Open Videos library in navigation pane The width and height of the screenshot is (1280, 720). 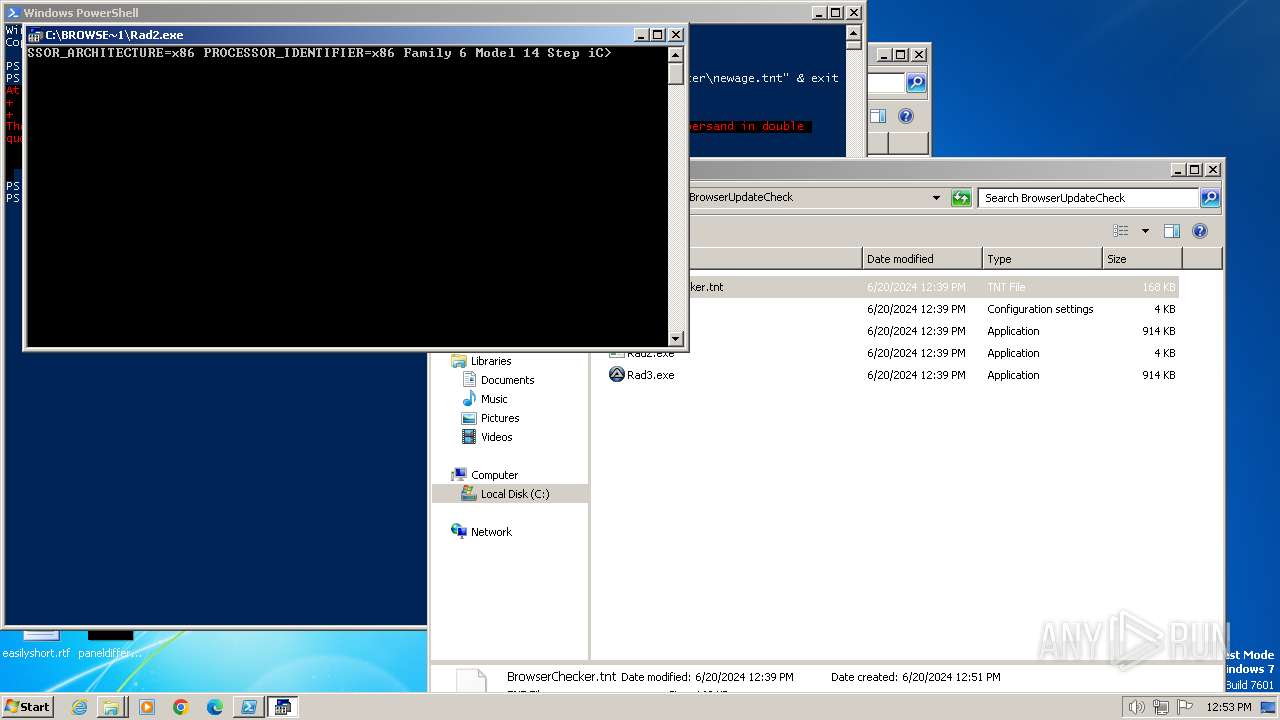[x=496, y=437]
